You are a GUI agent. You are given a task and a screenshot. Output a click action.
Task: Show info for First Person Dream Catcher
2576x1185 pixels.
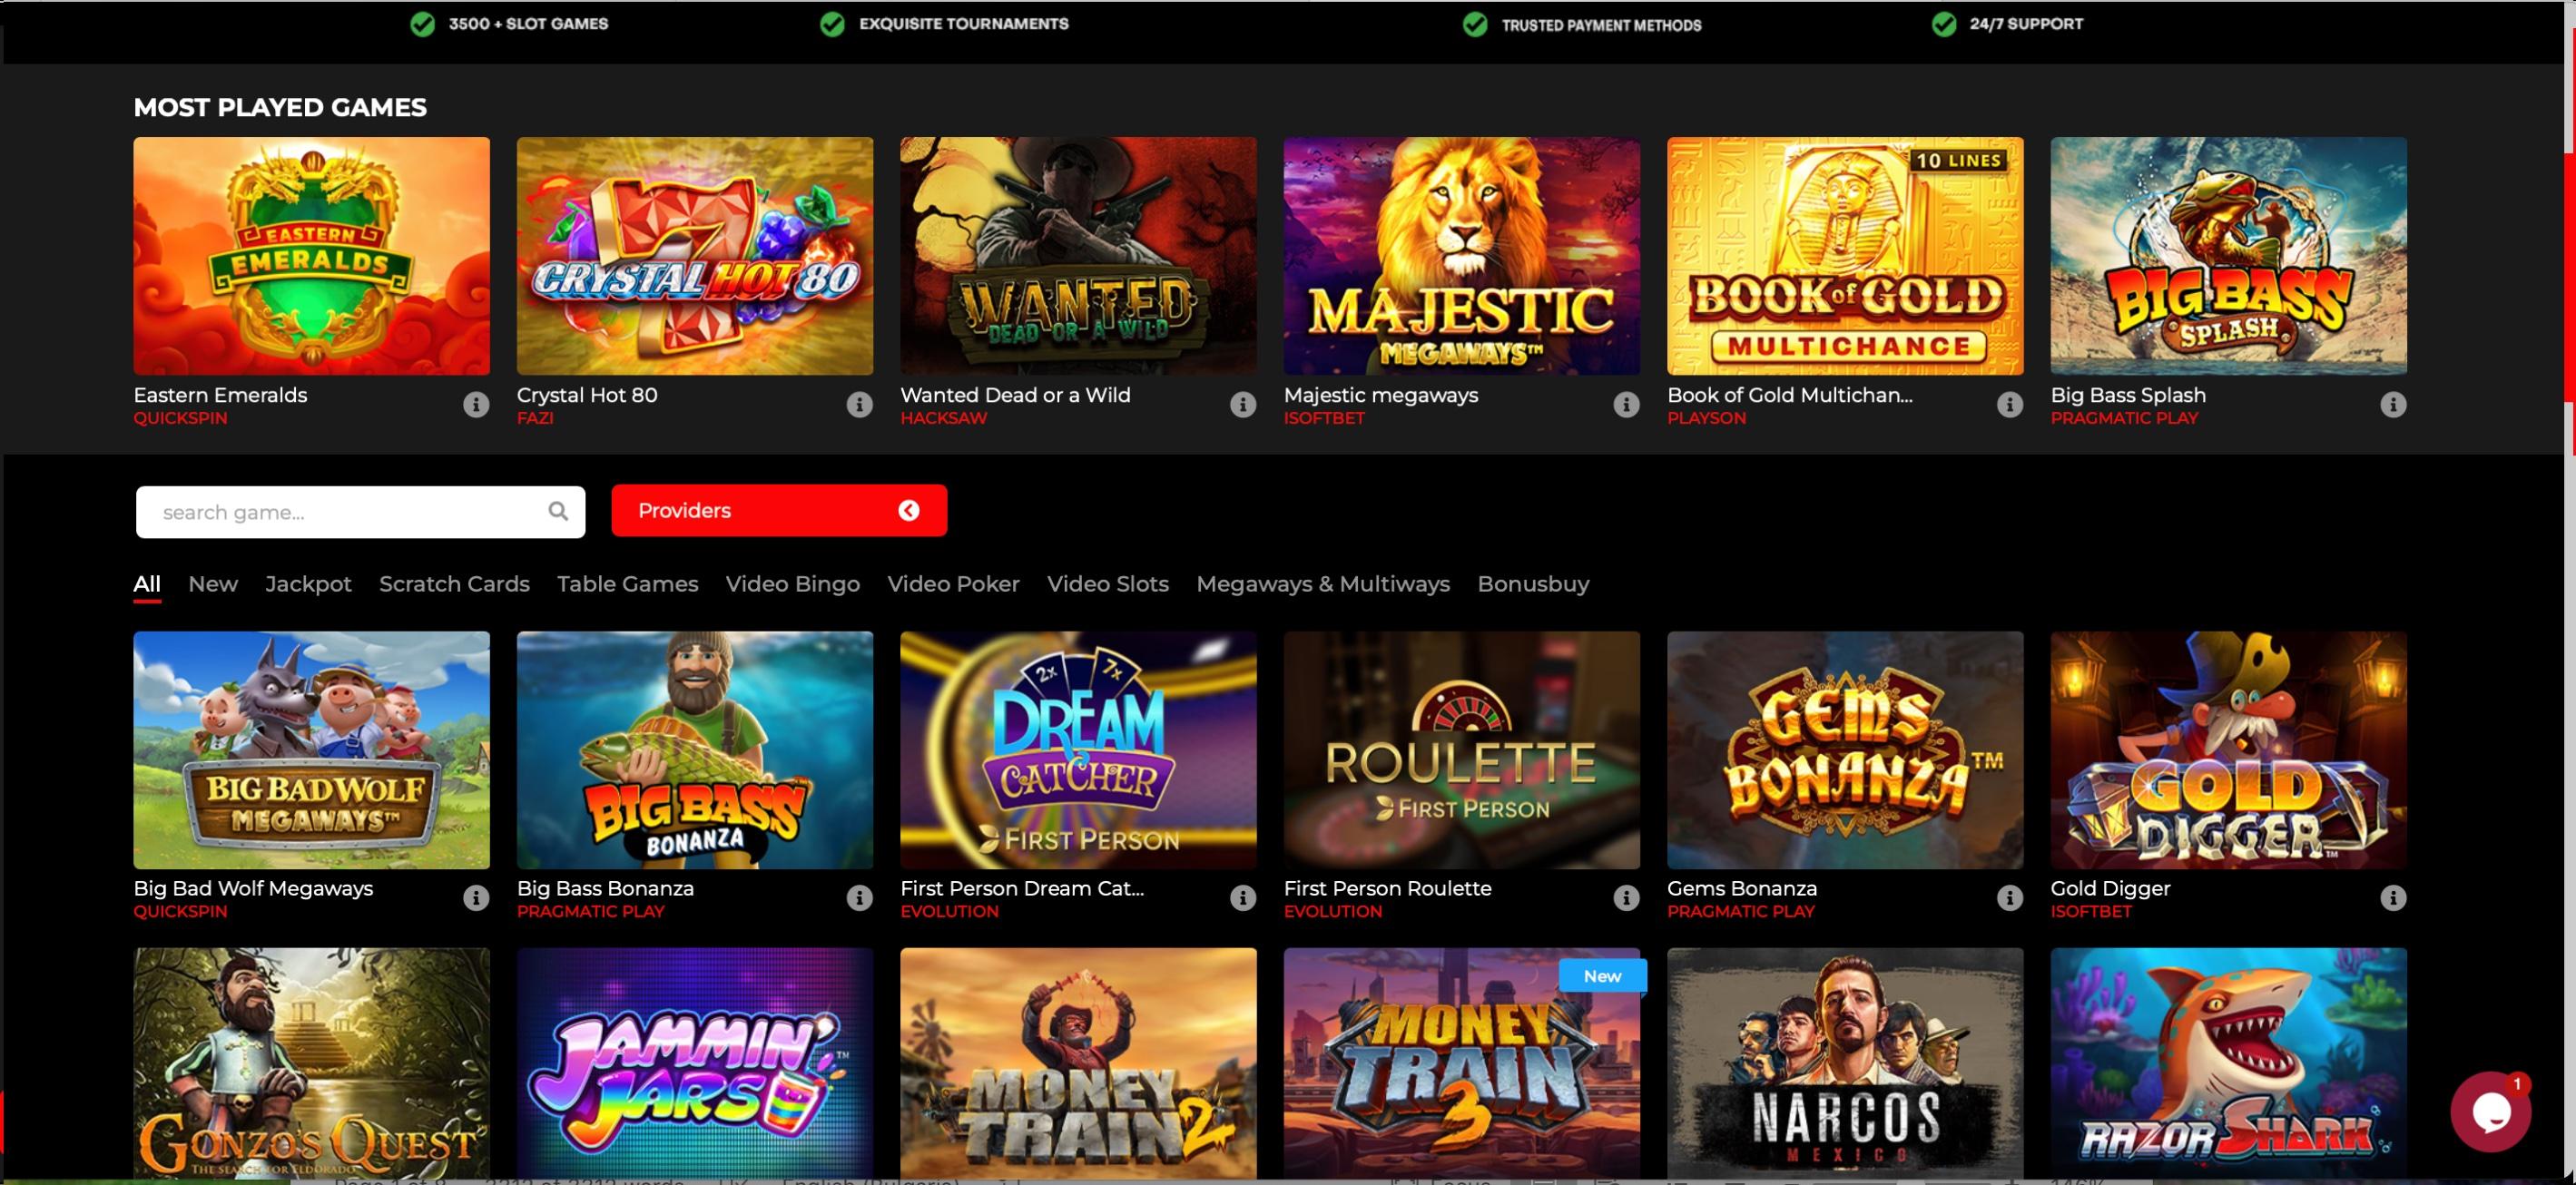click(1243, 897)
